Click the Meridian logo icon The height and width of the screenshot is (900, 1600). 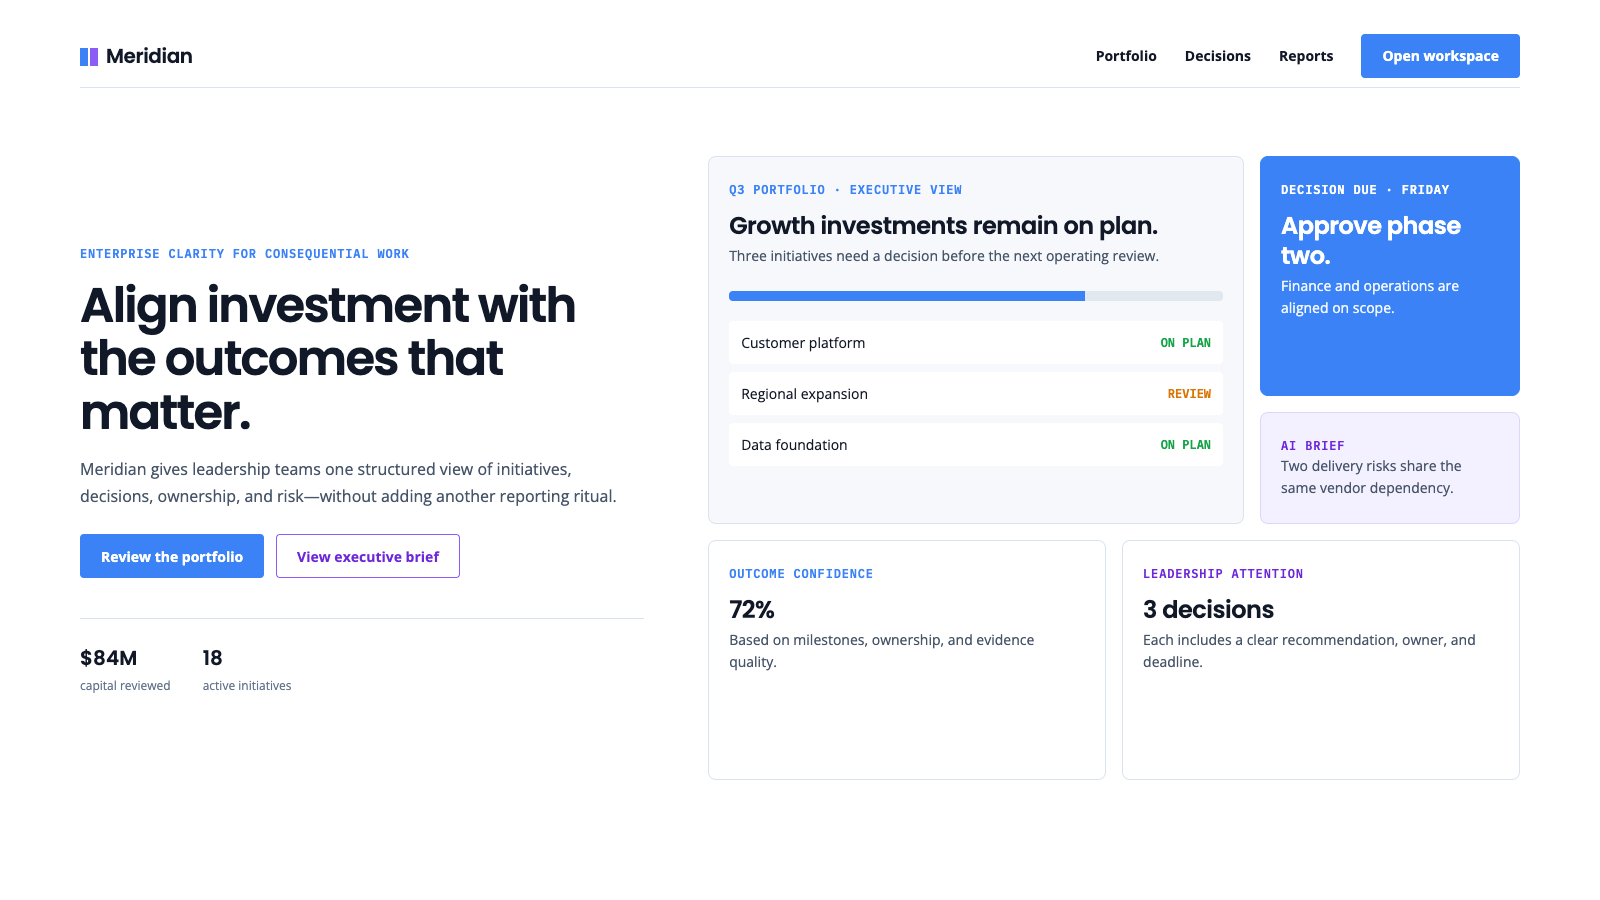(x=89, y=57)
